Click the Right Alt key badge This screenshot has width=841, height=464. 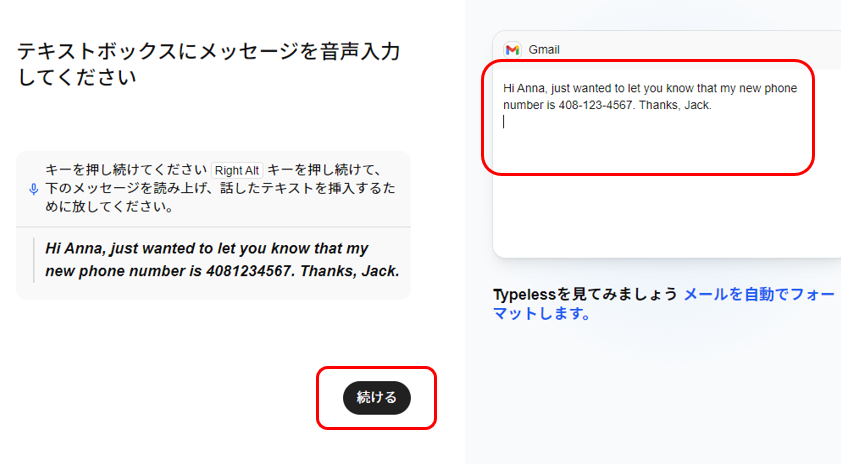coord(237,170)
